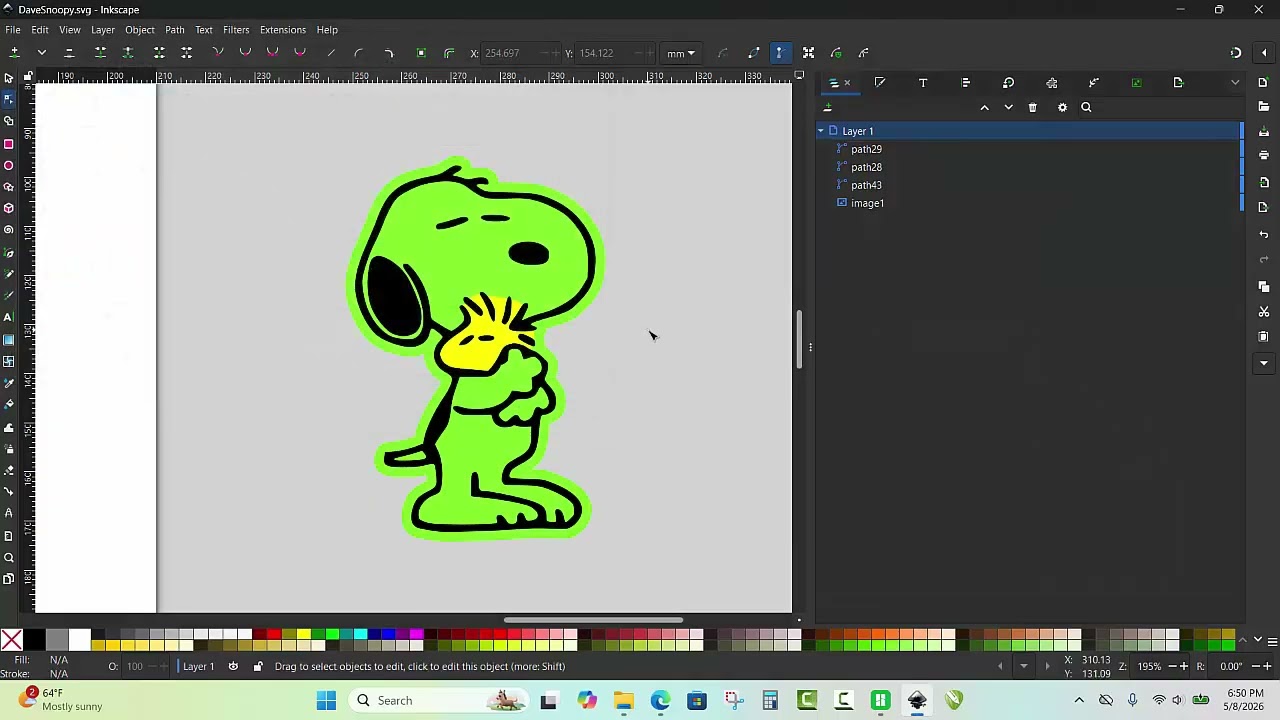Click the Cut scissors icon
The height and width of the screenshot is (720, 1280).
coord(1264,312)
